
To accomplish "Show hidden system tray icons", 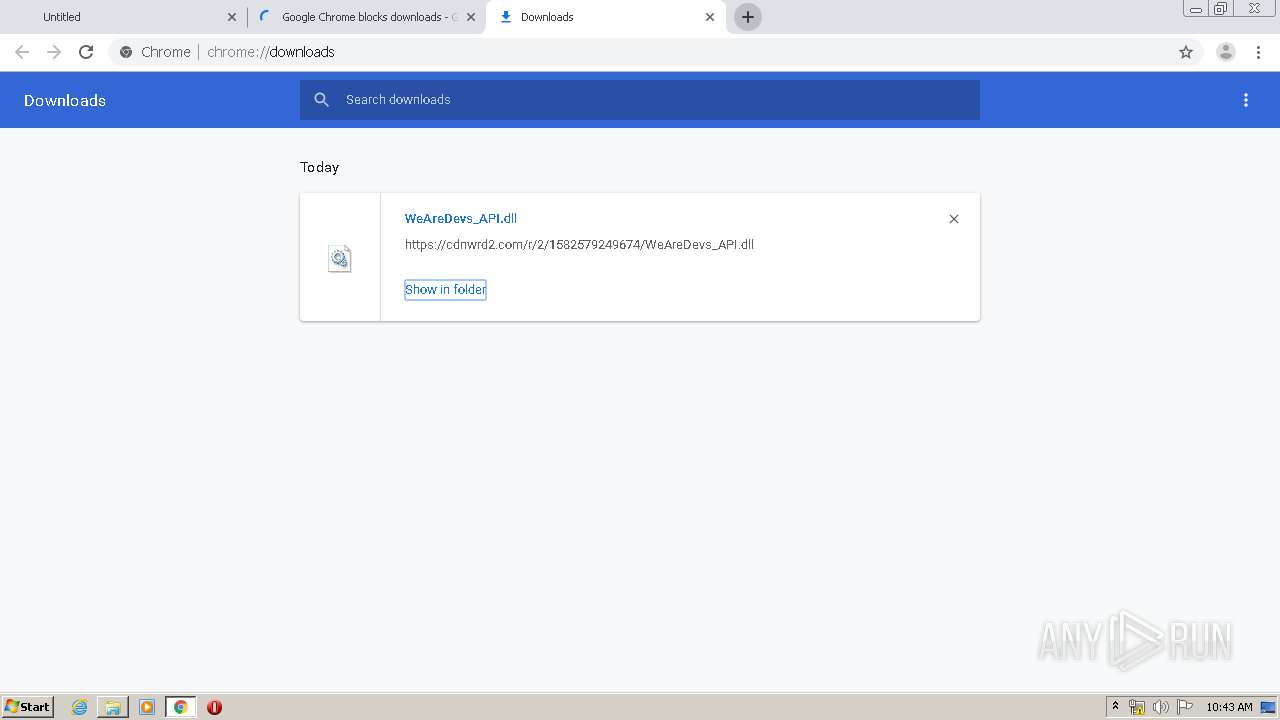I will pos(1116,707).
